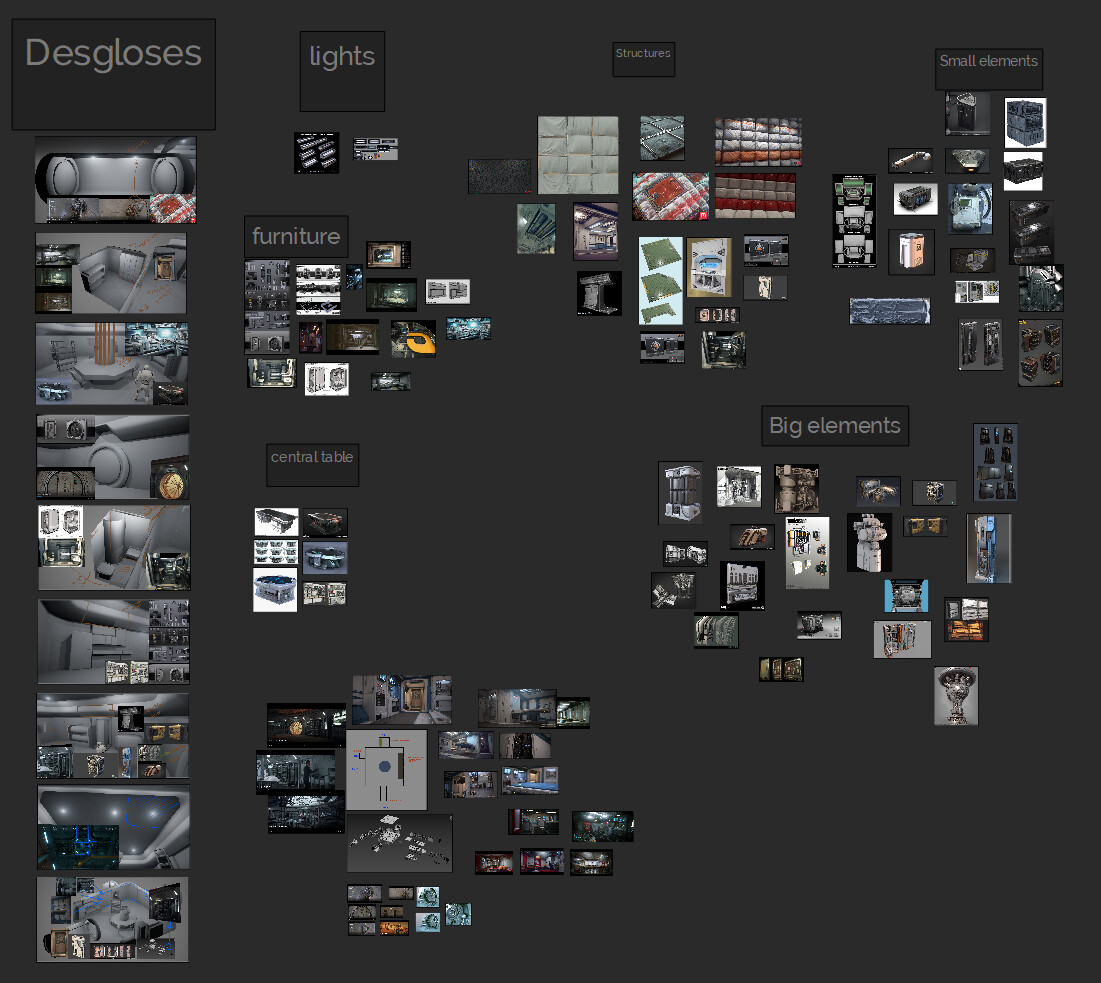Click the two yellow panels thumbnail

[x=925, y=526]
